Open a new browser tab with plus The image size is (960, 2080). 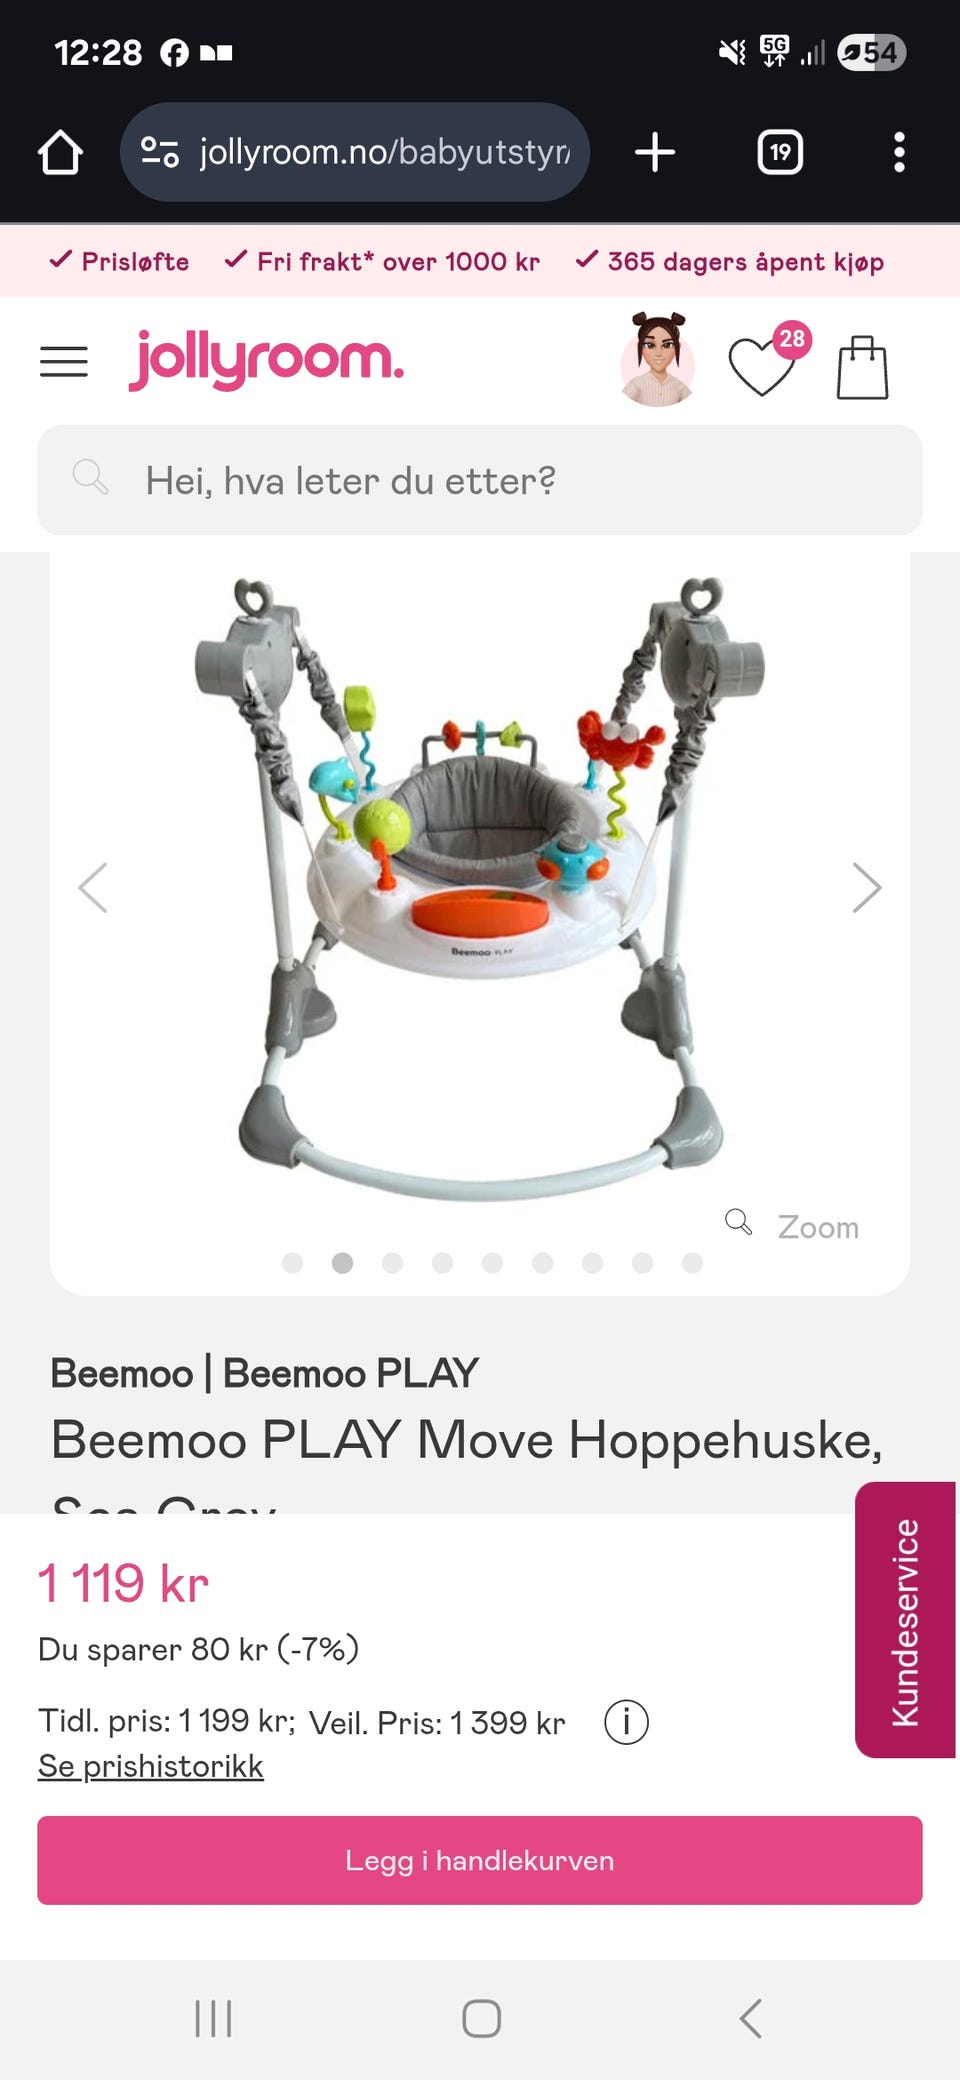(x=655, y=152)
